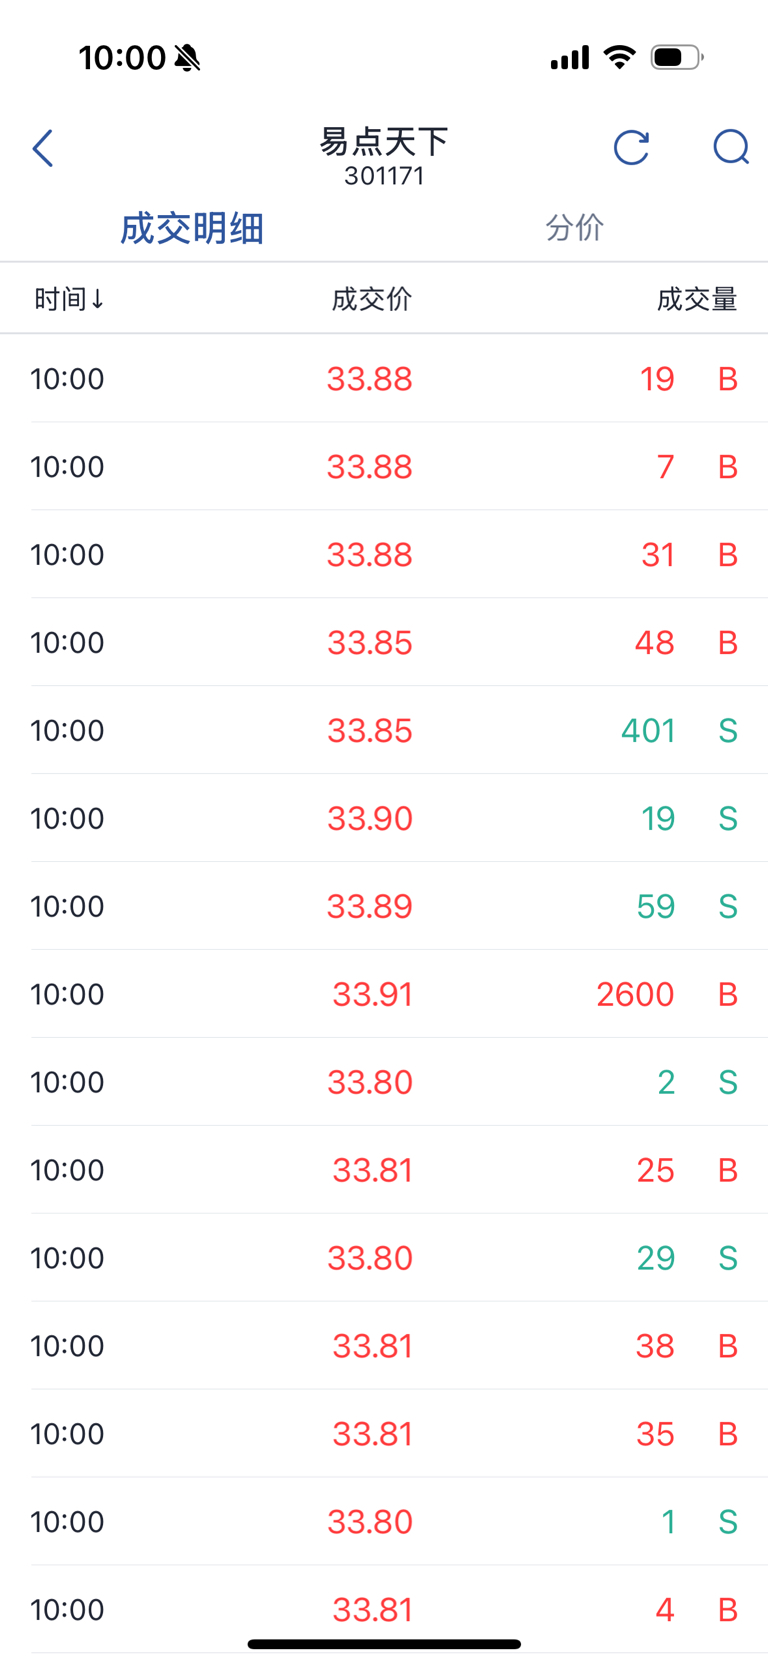769x1665 pixels.
Task: Tap the battery status icon
Action: (x=677, y=58)
